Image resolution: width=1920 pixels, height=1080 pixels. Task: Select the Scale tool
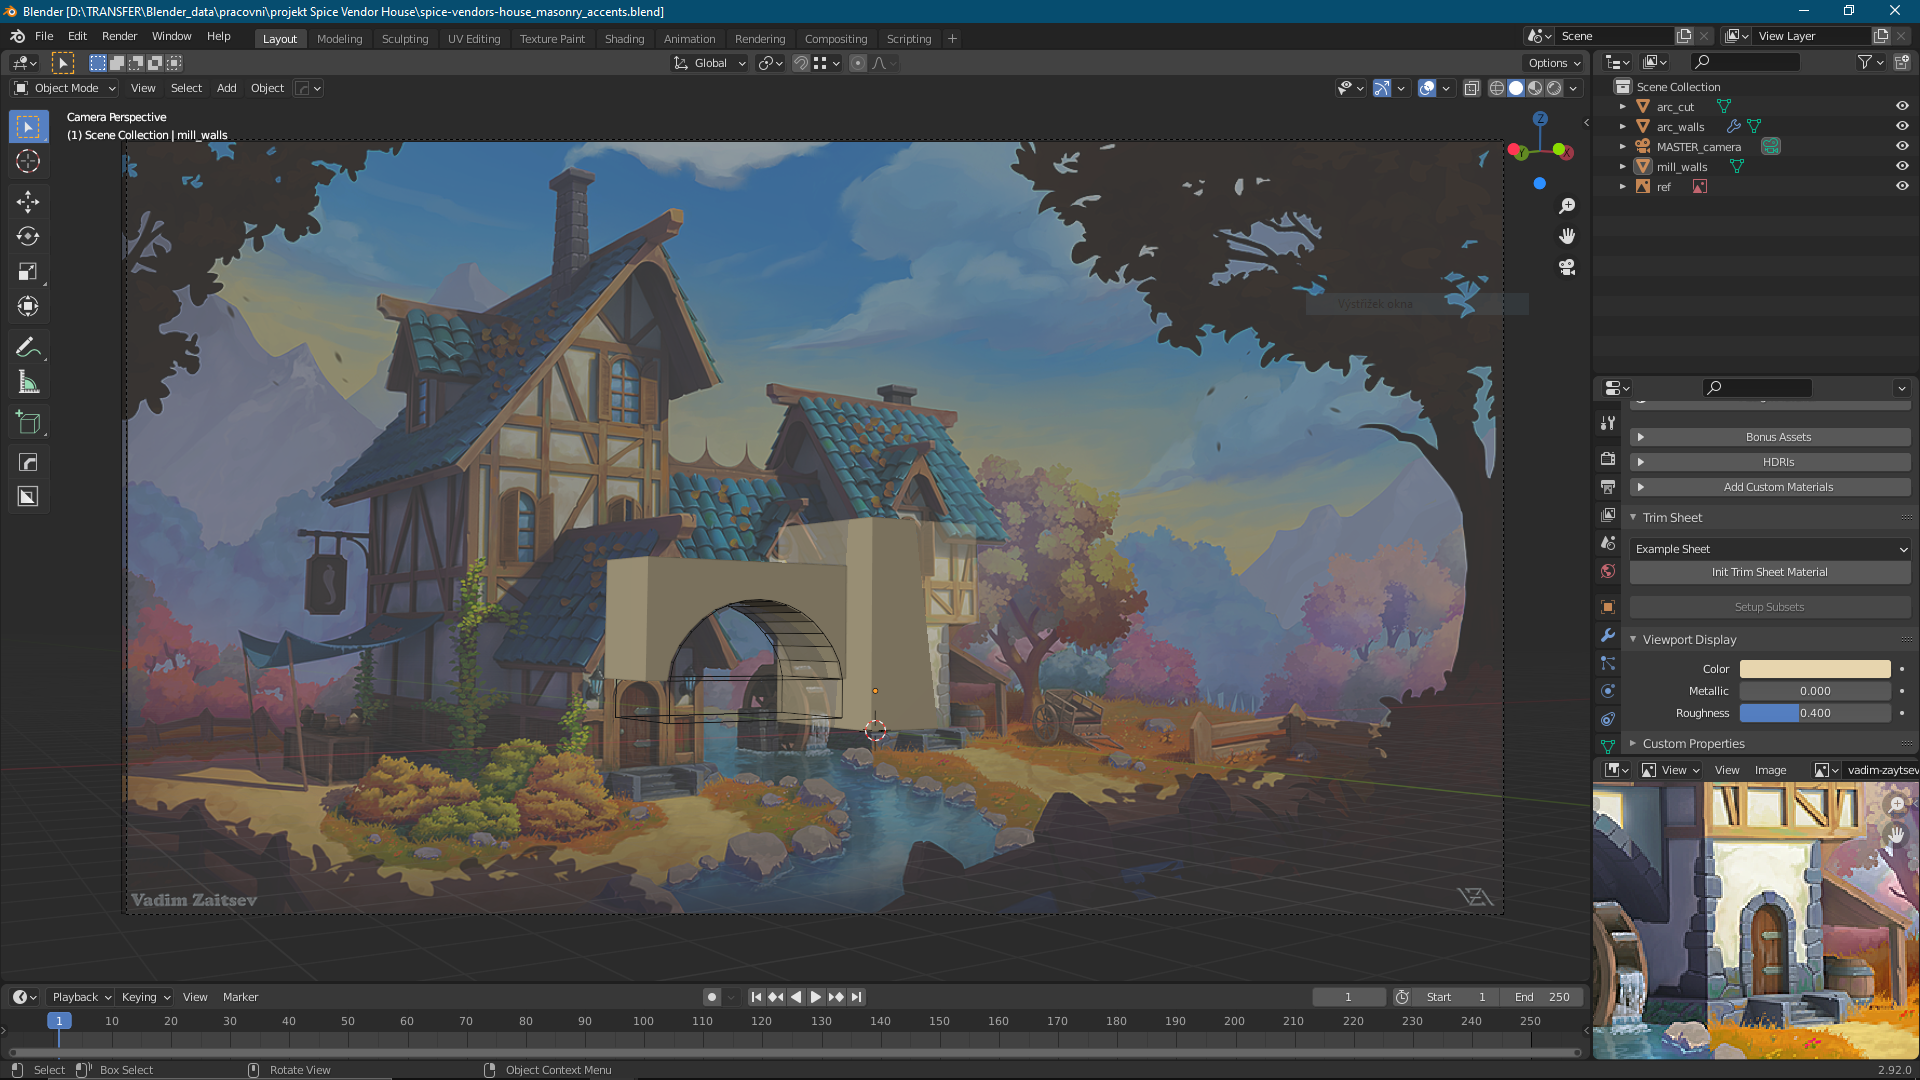pos(28,272)
